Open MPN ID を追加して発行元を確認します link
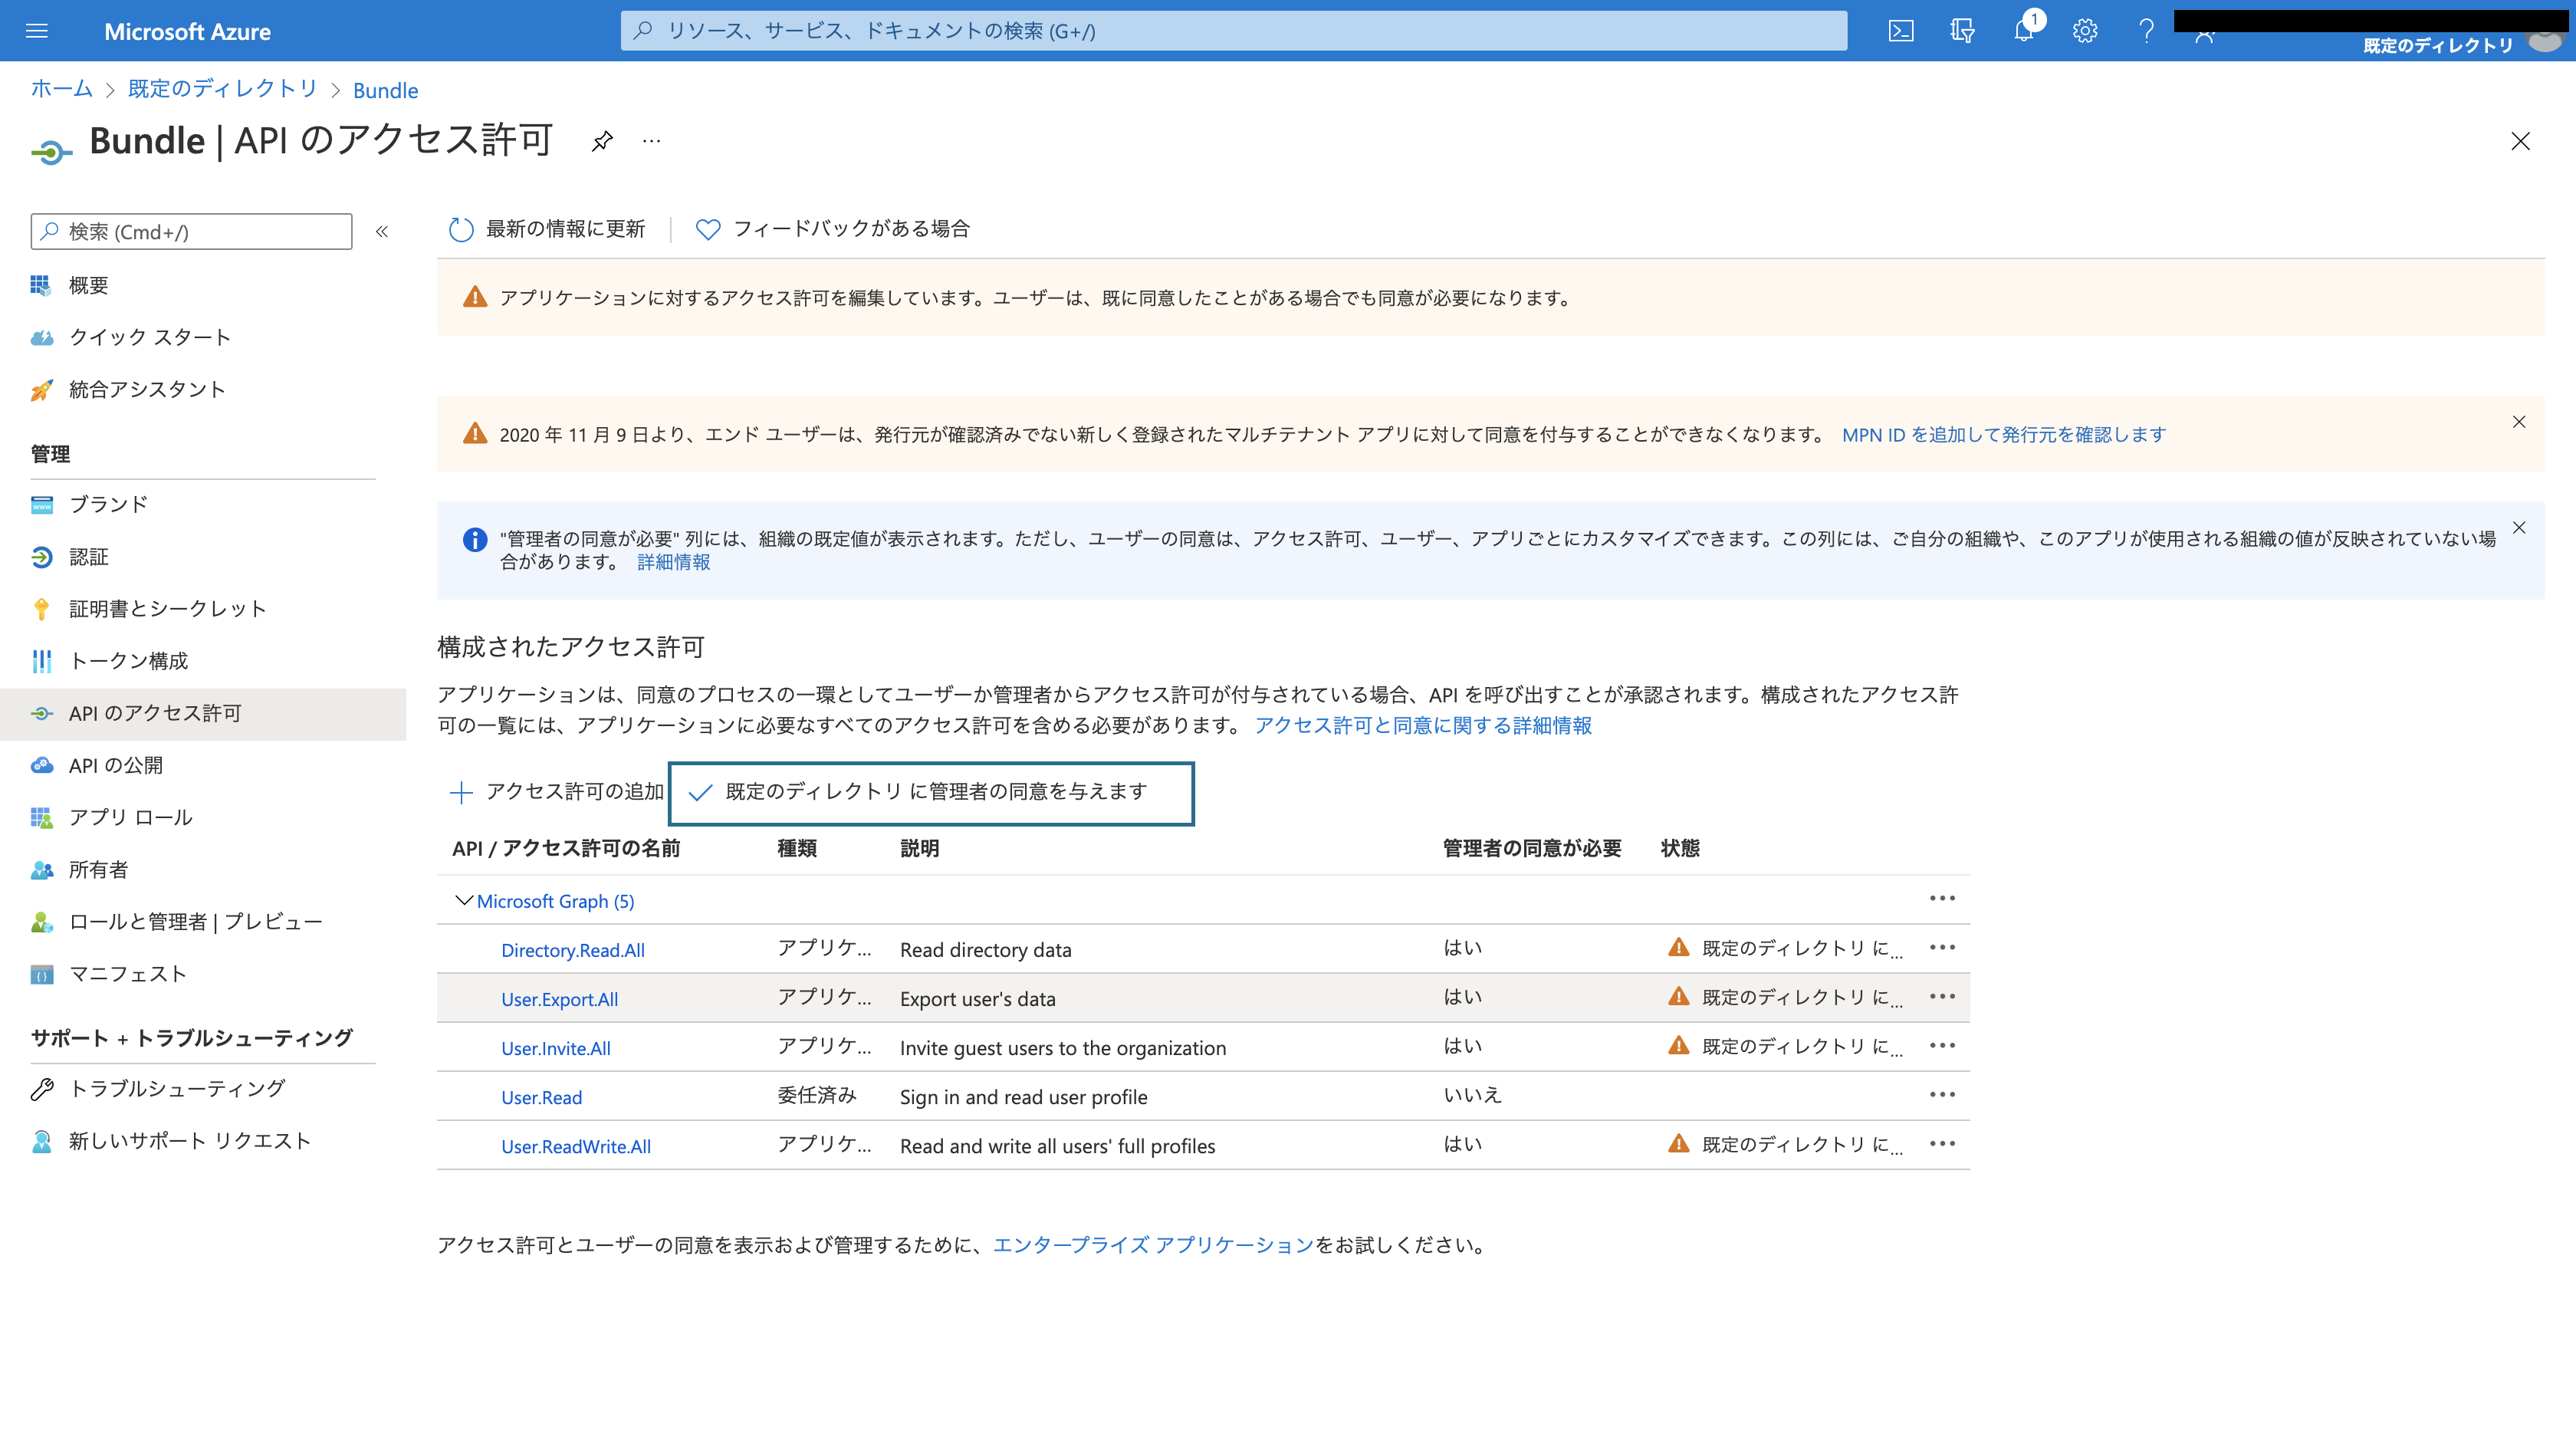The height and width of the screenshot is (1440, 2576). (2004, 435)
